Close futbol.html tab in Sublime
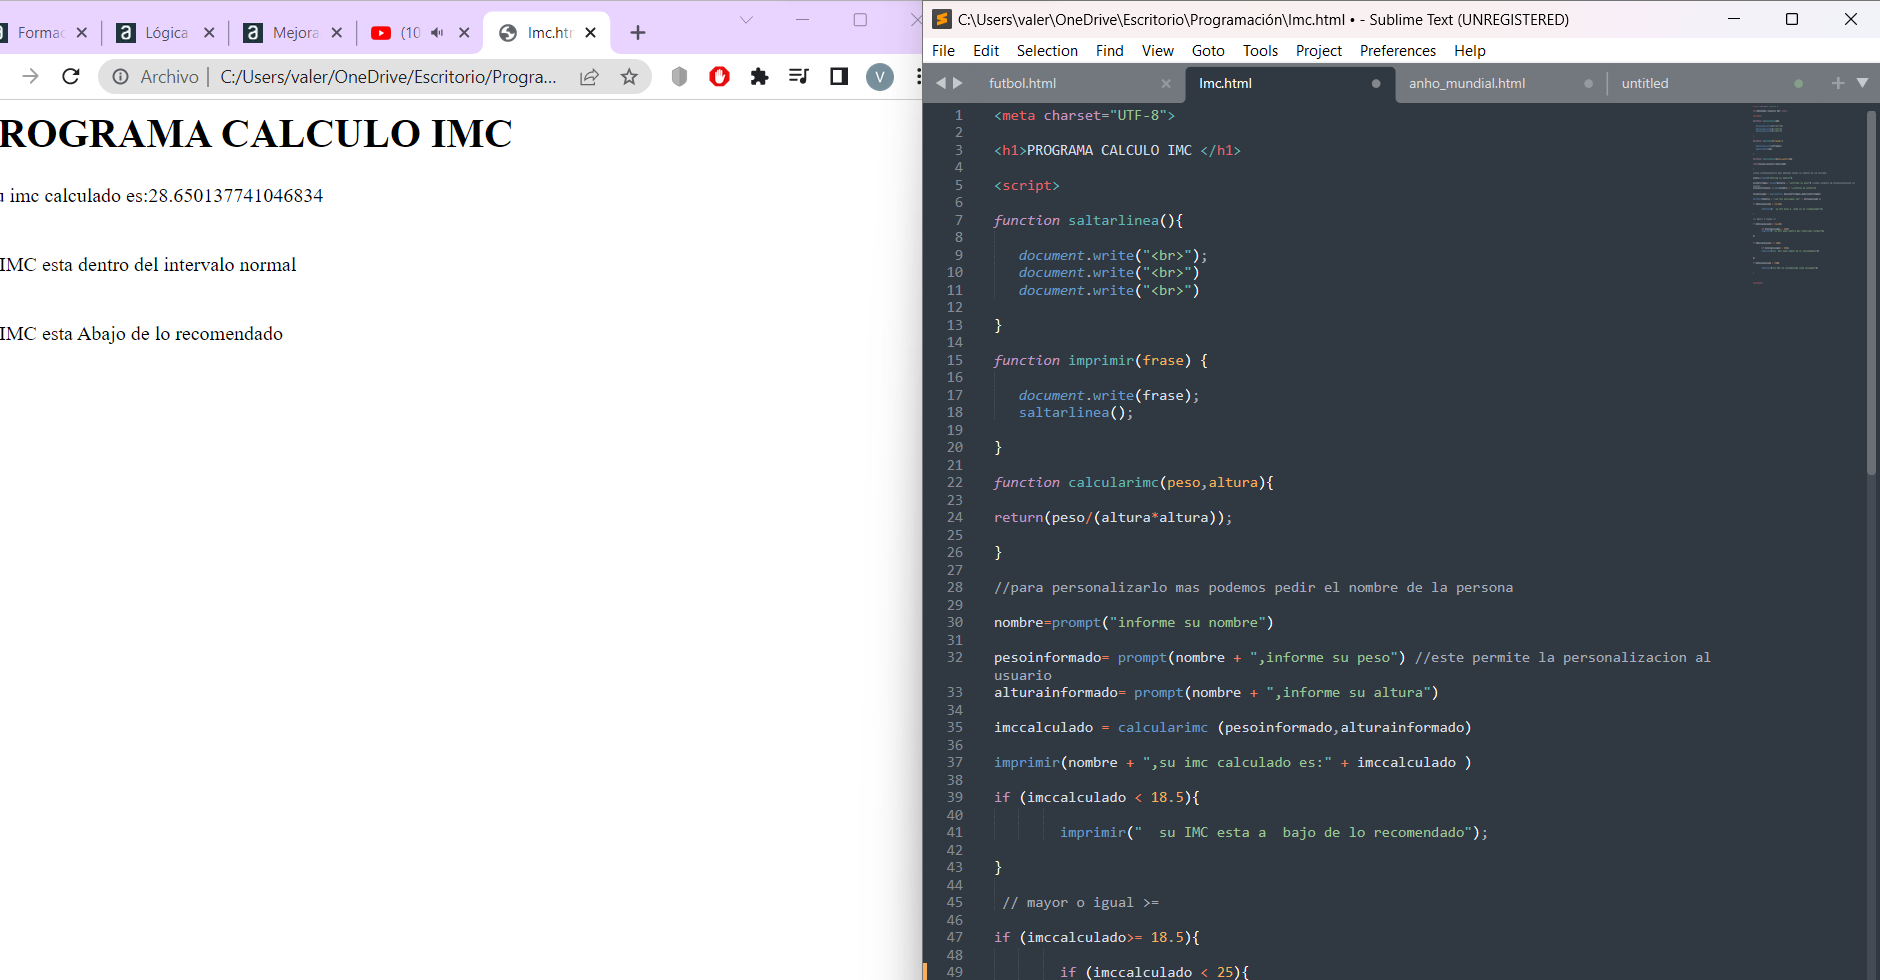 tap(1166, 83)
